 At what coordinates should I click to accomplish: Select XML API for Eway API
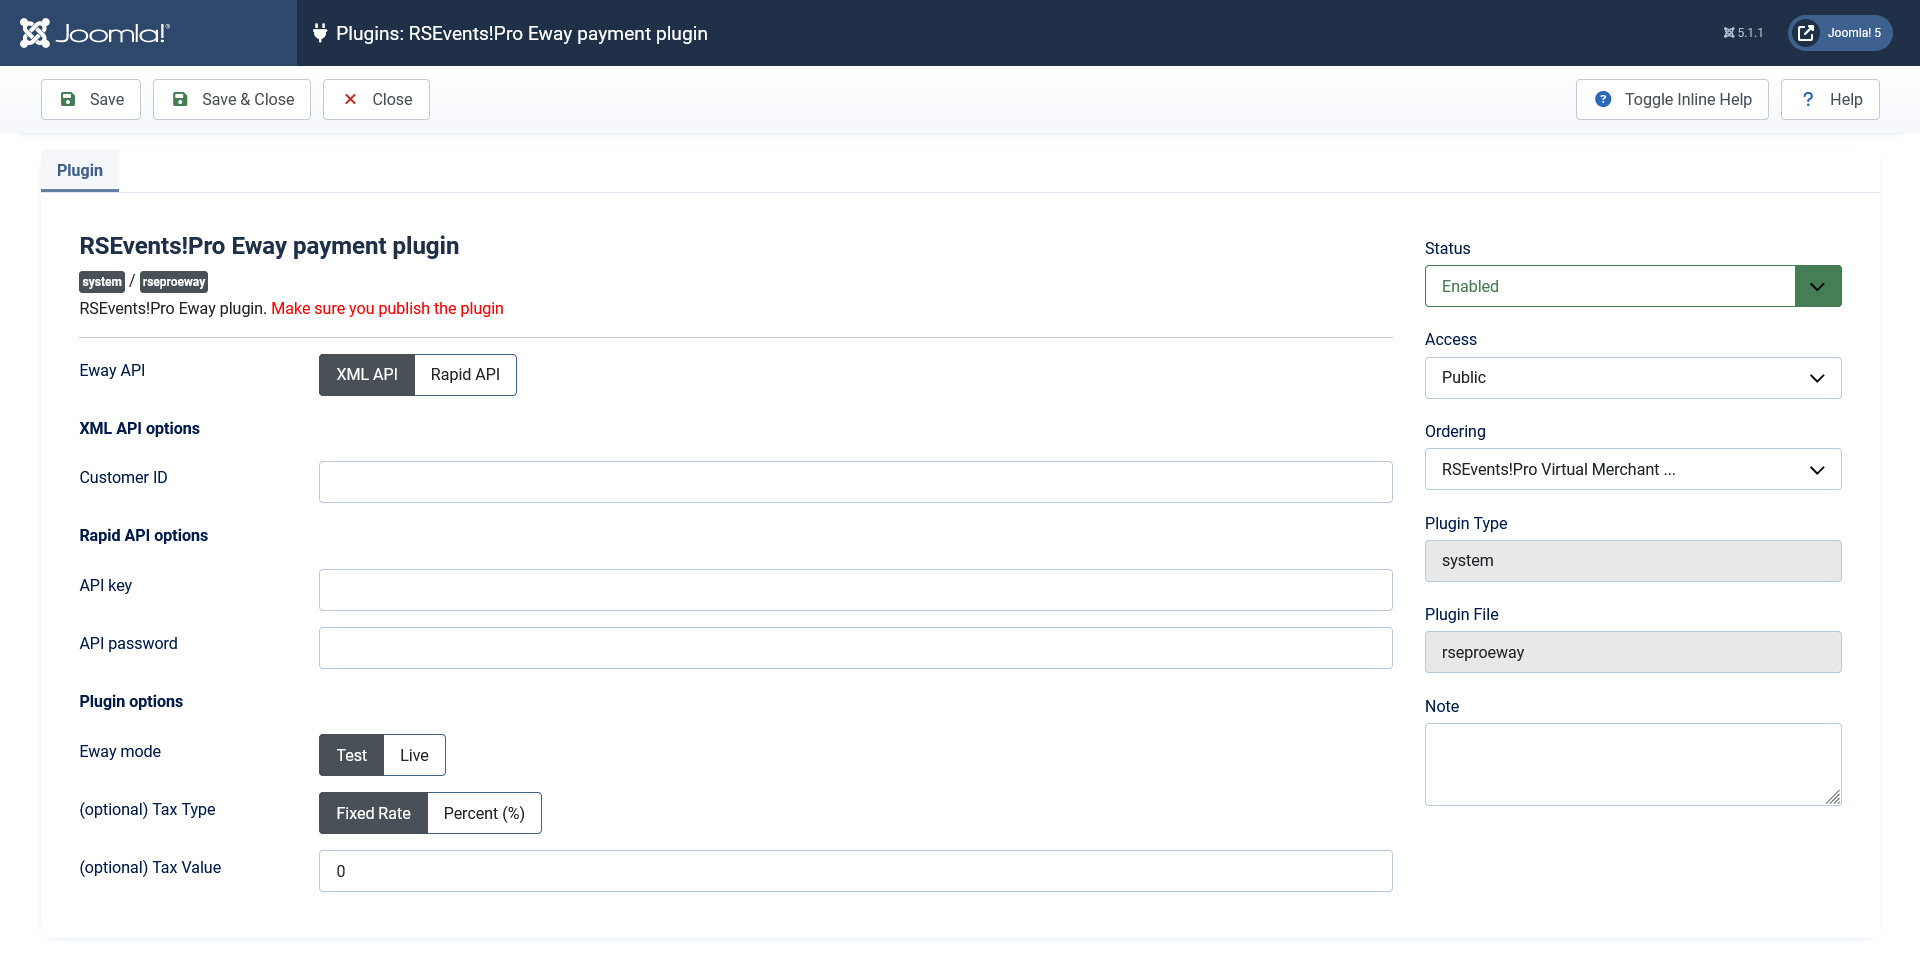tap(367, 375)
